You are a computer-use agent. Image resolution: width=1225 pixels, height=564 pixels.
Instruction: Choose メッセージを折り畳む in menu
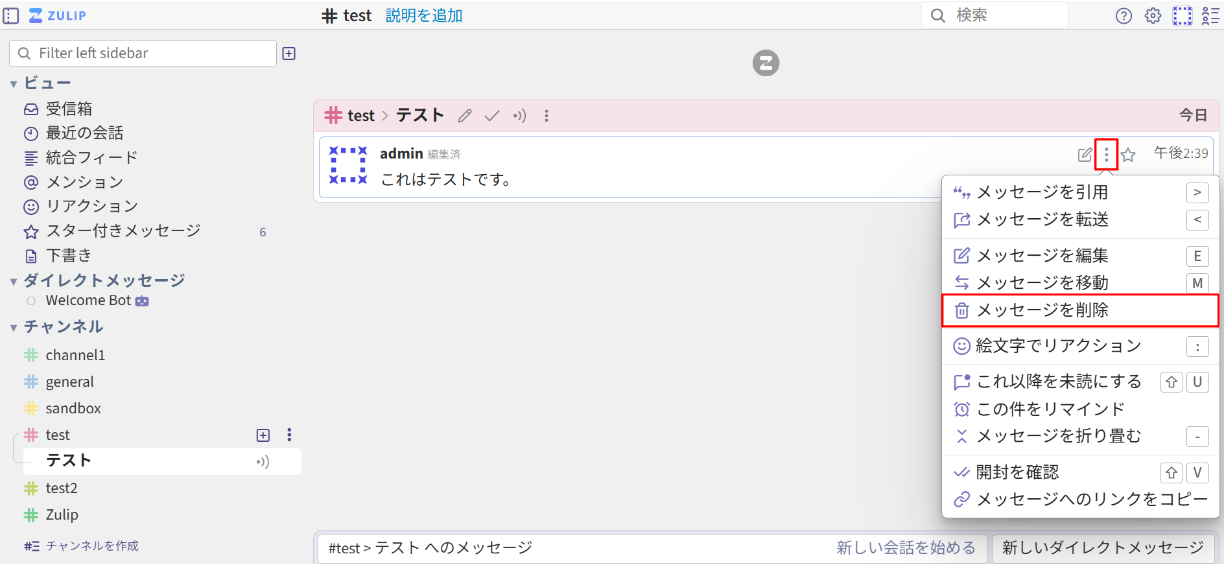[1080, 436]
